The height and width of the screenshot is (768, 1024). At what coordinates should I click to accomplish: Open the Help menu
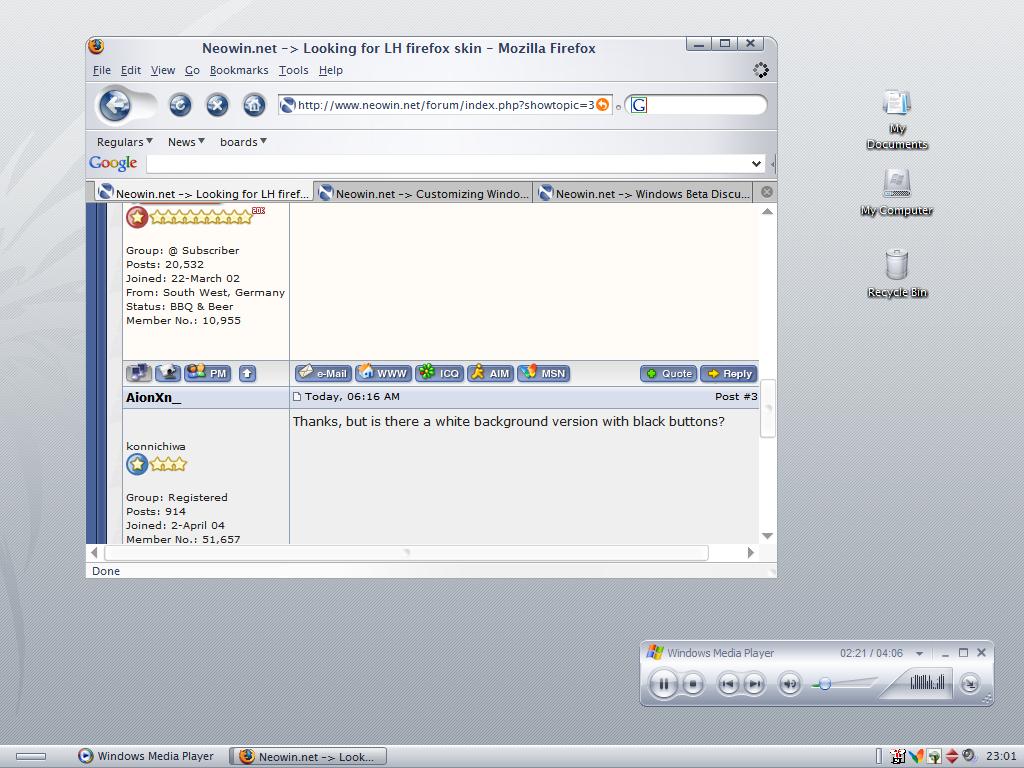[330, 70]
